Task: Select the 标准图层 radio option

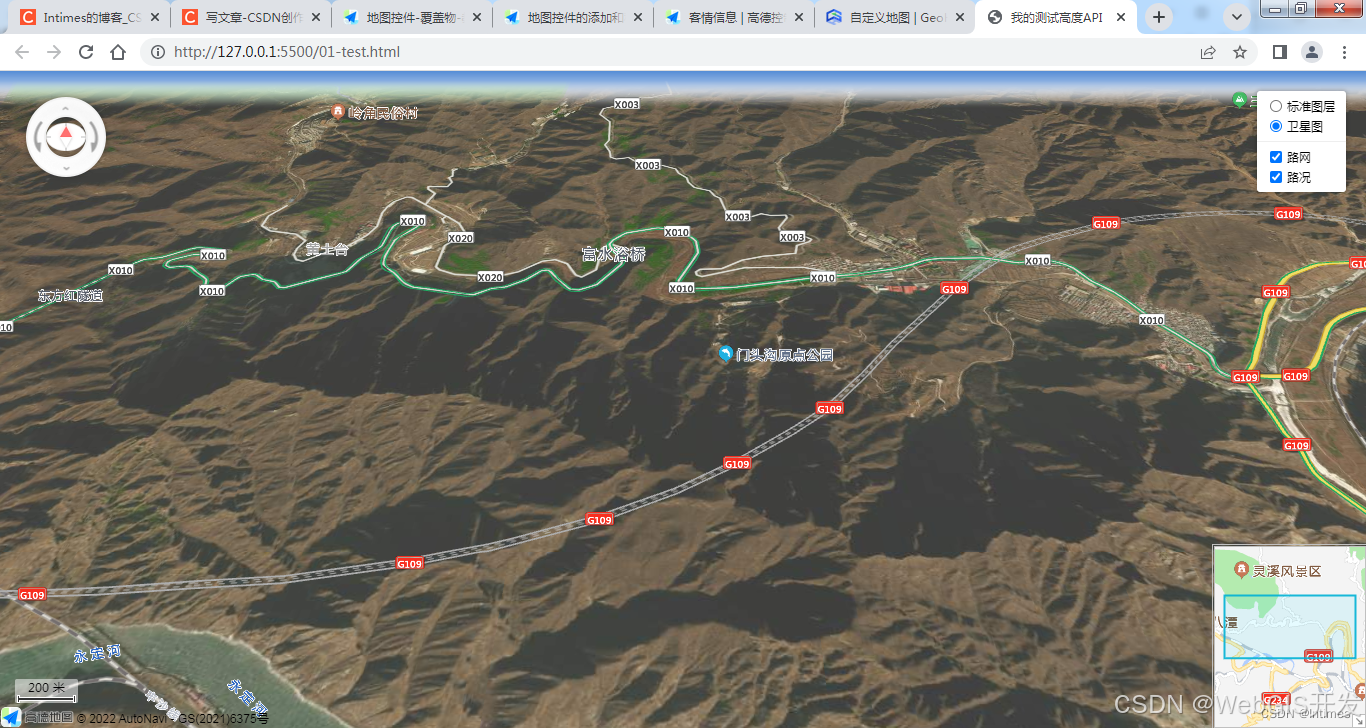Action: coord(1276,106)
